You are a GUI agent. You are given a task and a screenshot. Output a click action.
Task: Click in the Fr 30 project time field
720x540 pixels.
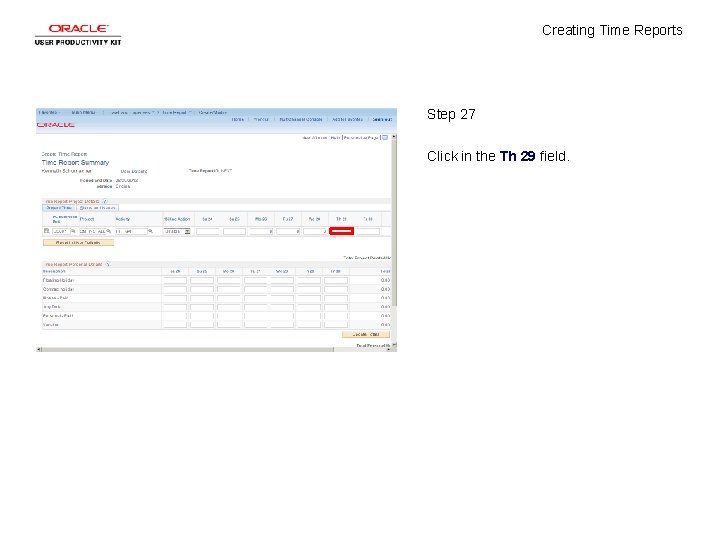368,231
